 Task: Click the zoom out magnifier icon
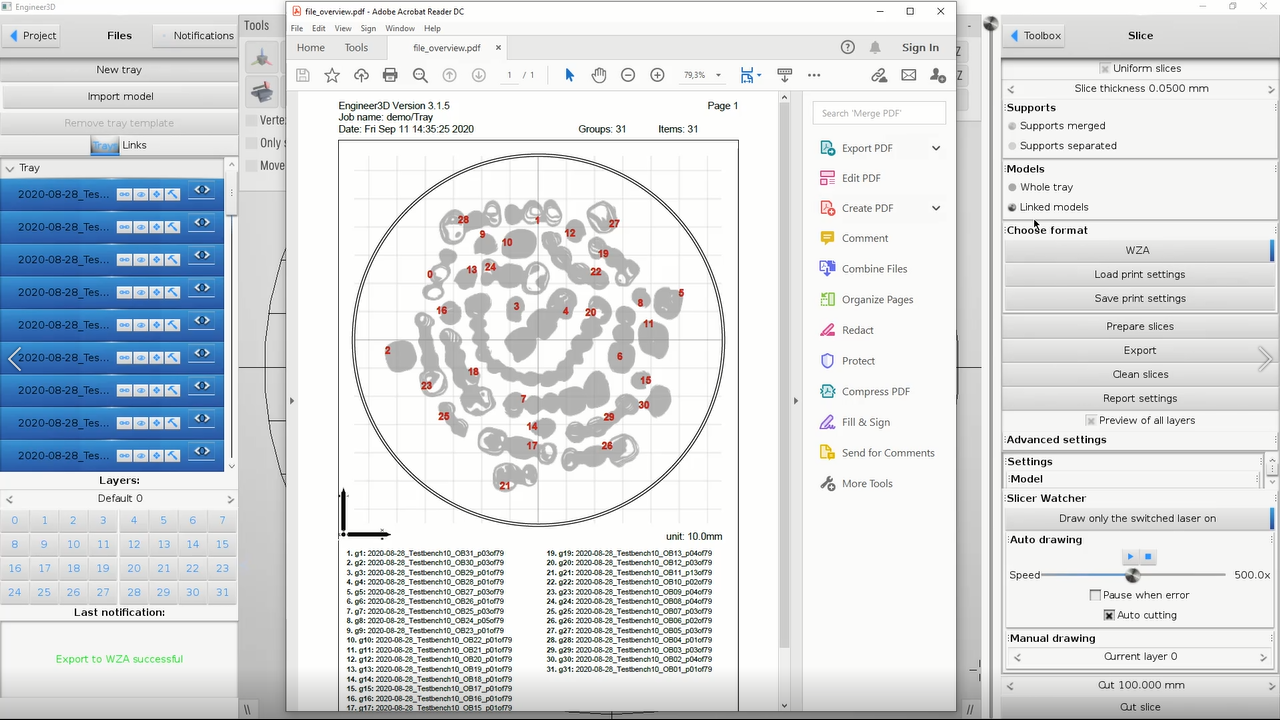click(x=420, y=75)
